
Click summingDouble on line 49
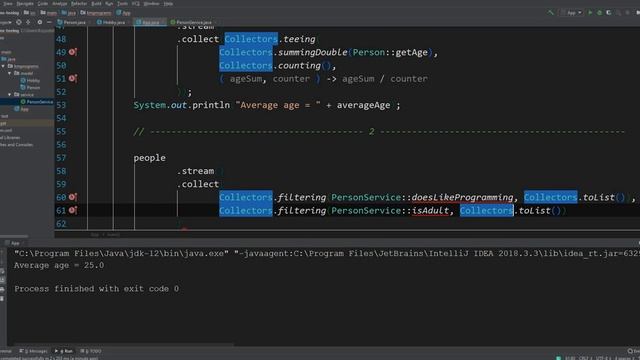(x=312, y=52)
